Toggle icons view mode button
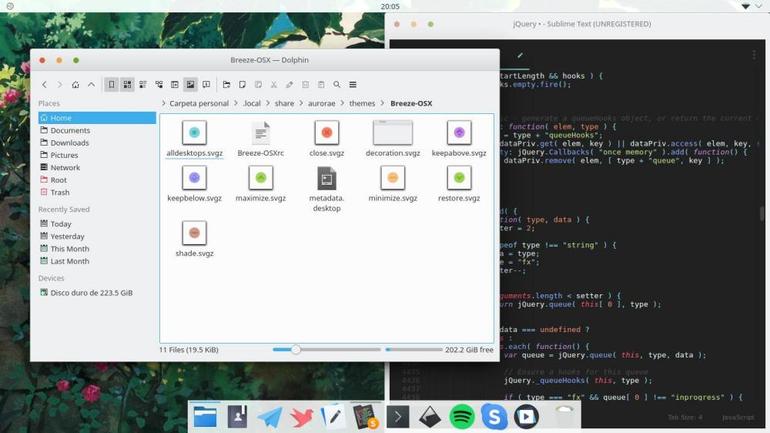The width and height of the screenshot is (770, 433). point(127,84)
